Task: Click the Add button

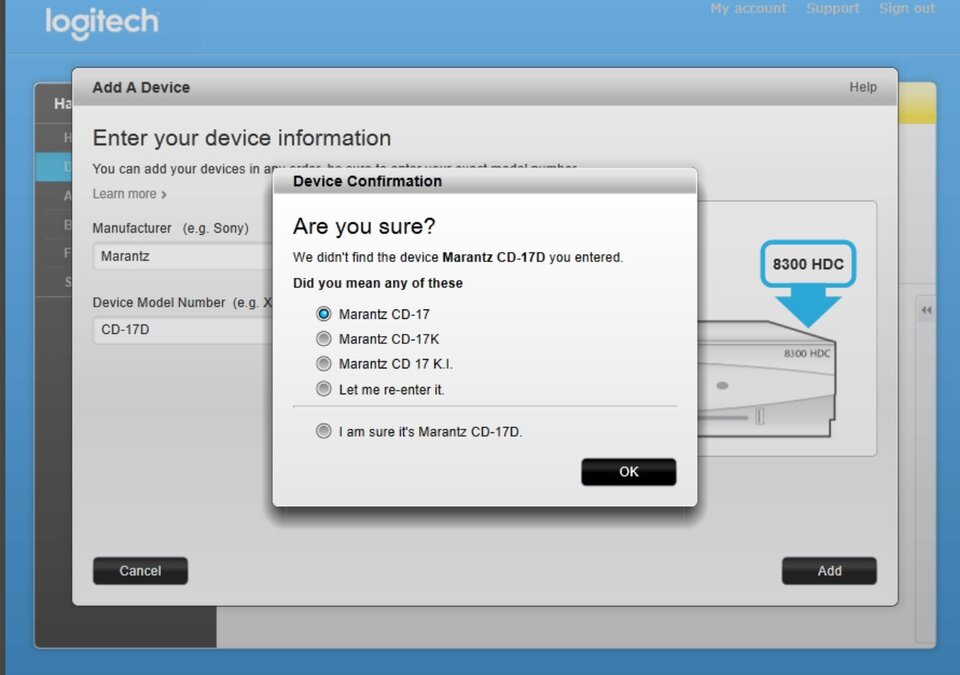Action: [829, 571]
